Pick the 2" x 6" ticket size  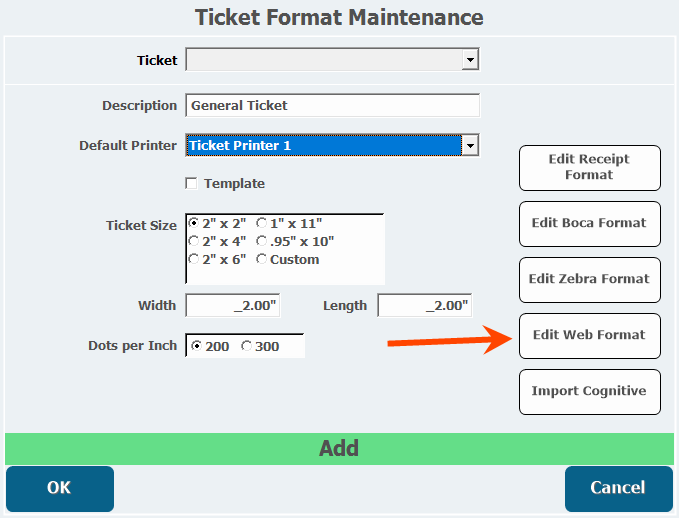pyautogui.click(x=194, y=259)
